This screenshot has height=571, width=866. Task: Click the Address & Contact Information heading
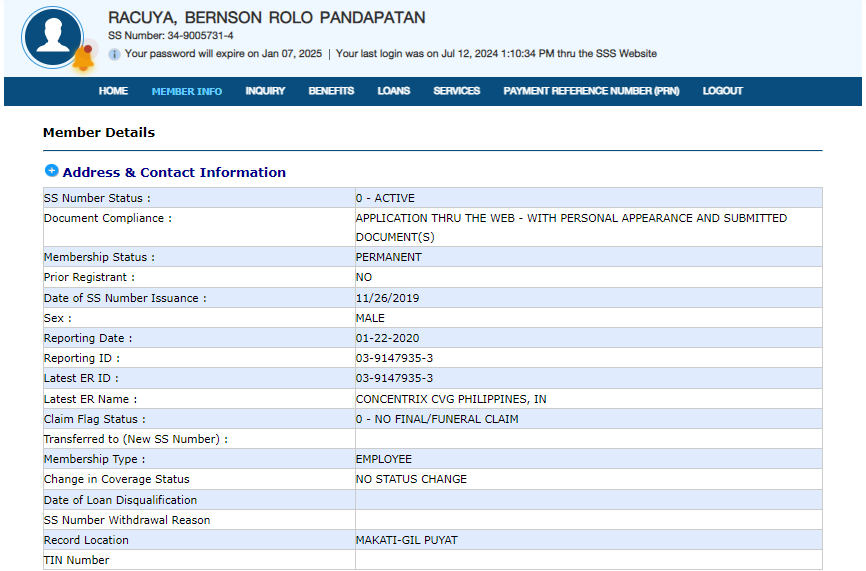pyautogui.click(x=174, y=172)
